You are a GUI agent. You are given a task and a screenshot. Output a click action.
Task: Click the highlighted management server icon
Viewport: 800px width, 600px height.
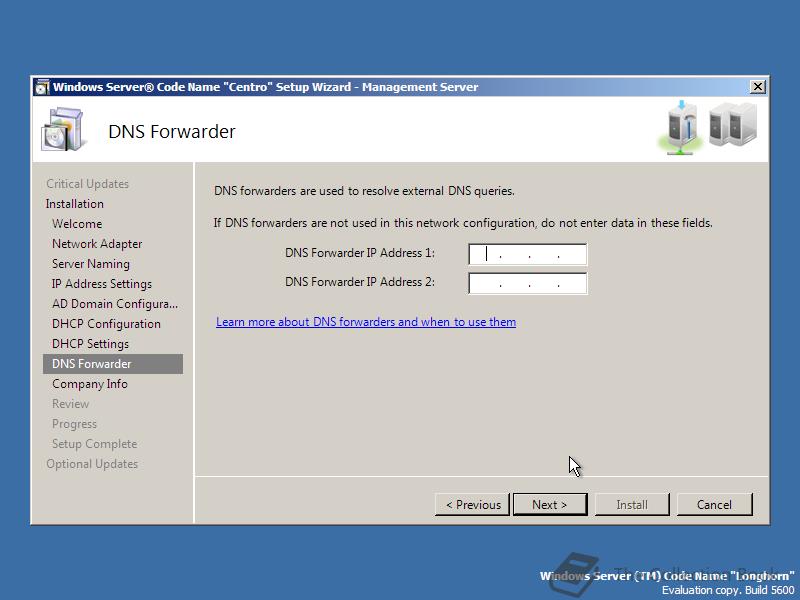tap(682, 128)
